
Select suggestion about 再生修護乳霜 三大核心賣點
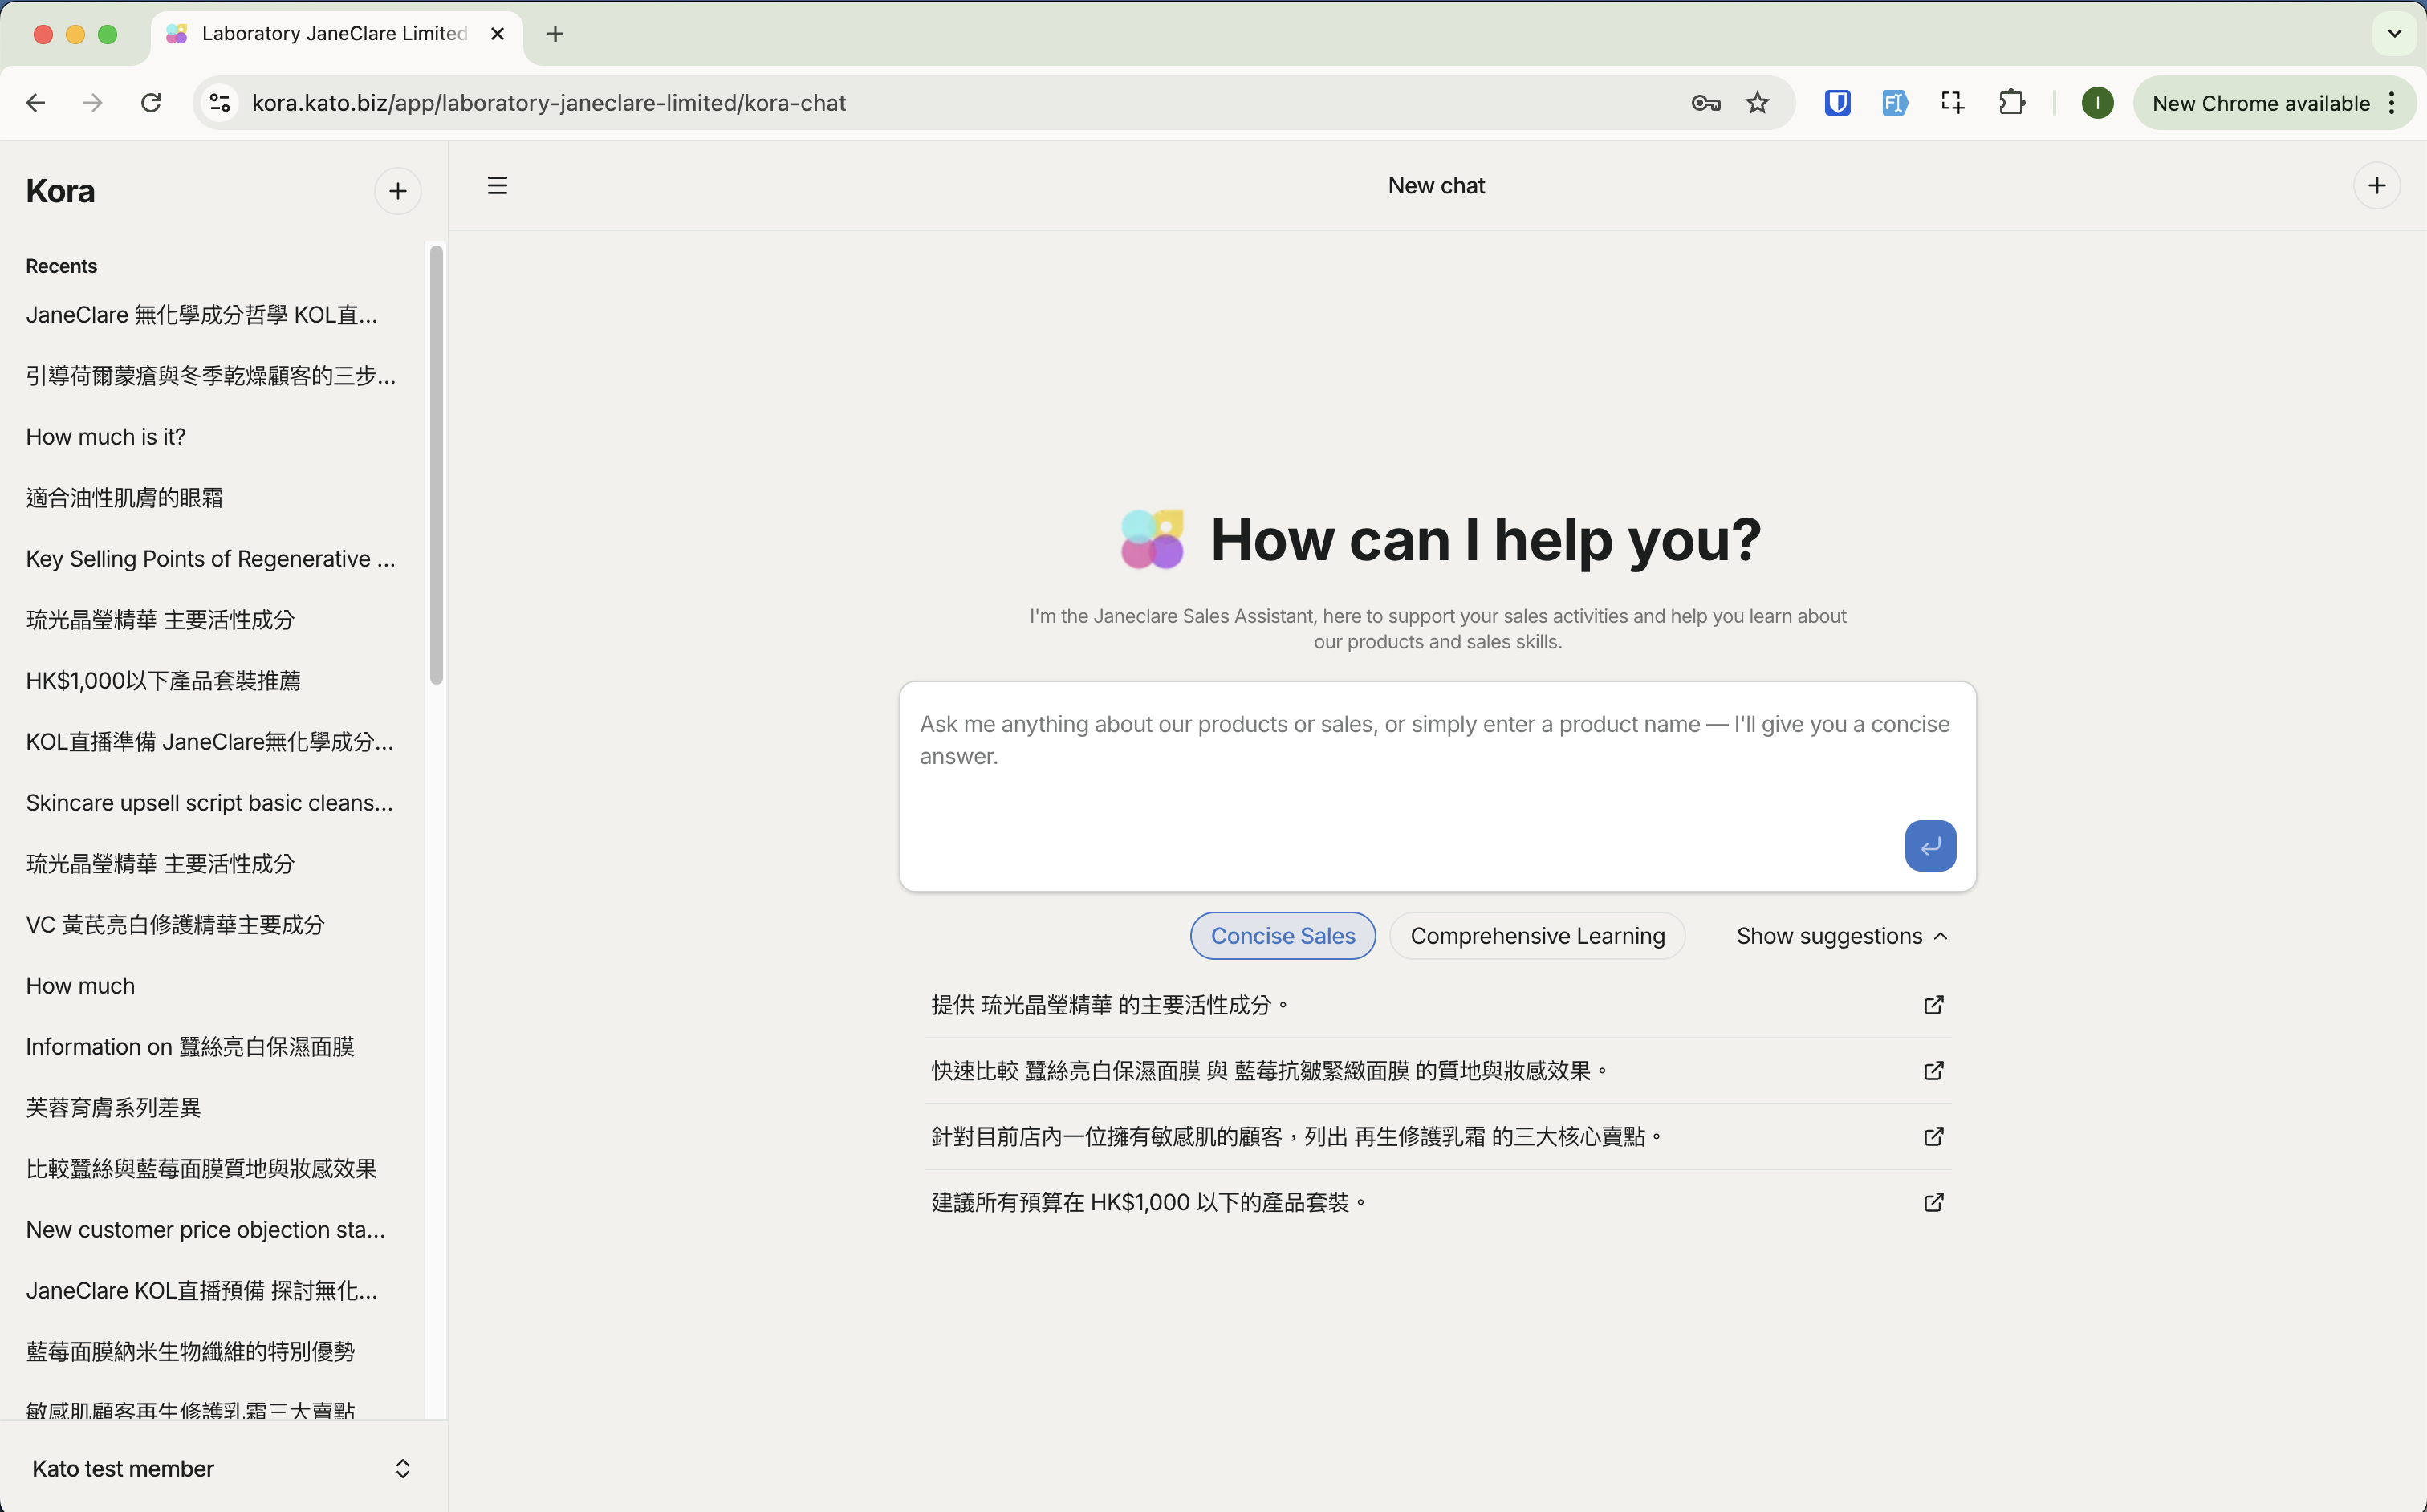[1437, 1137]
